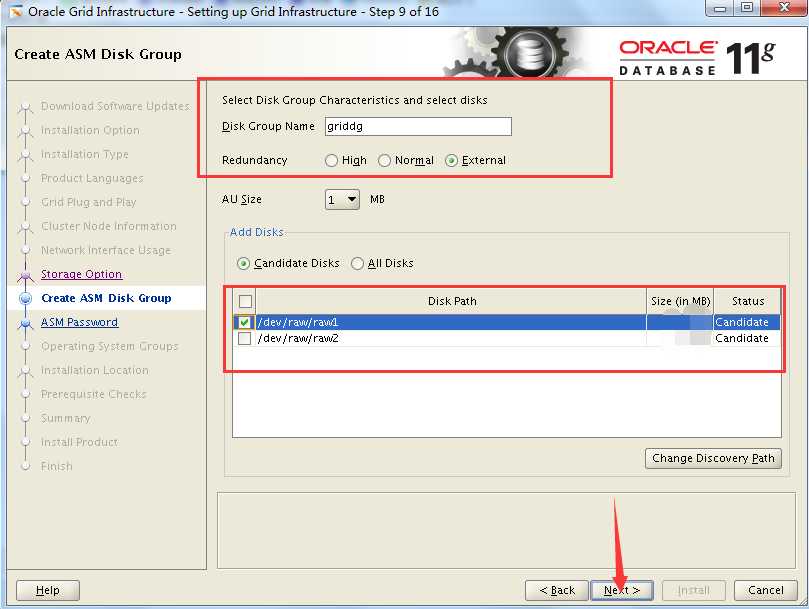Click the Create ASM Disk Group step bullet icon
This screenshot has height=609, width=809.
tap(25, 299)
